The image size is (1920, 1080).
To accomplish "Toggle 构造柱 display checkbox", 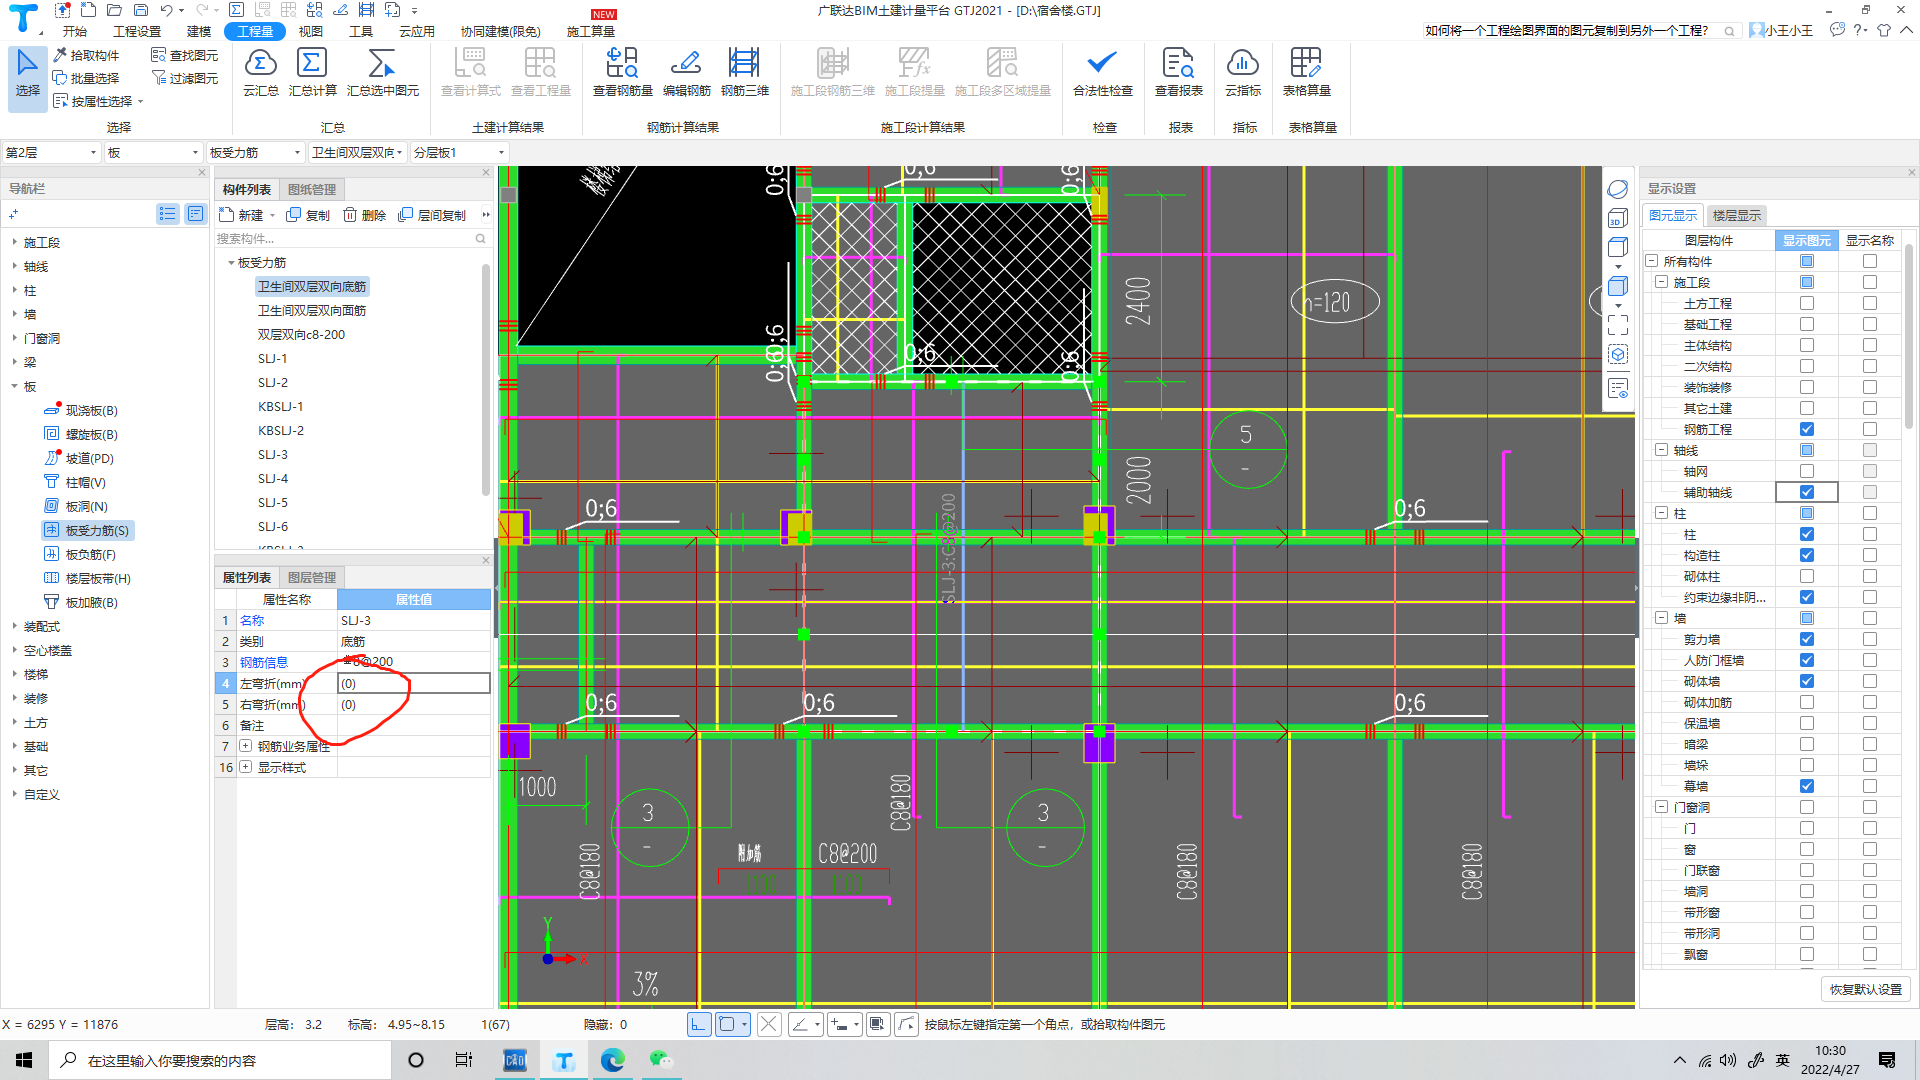I will tap(1806, 555).
